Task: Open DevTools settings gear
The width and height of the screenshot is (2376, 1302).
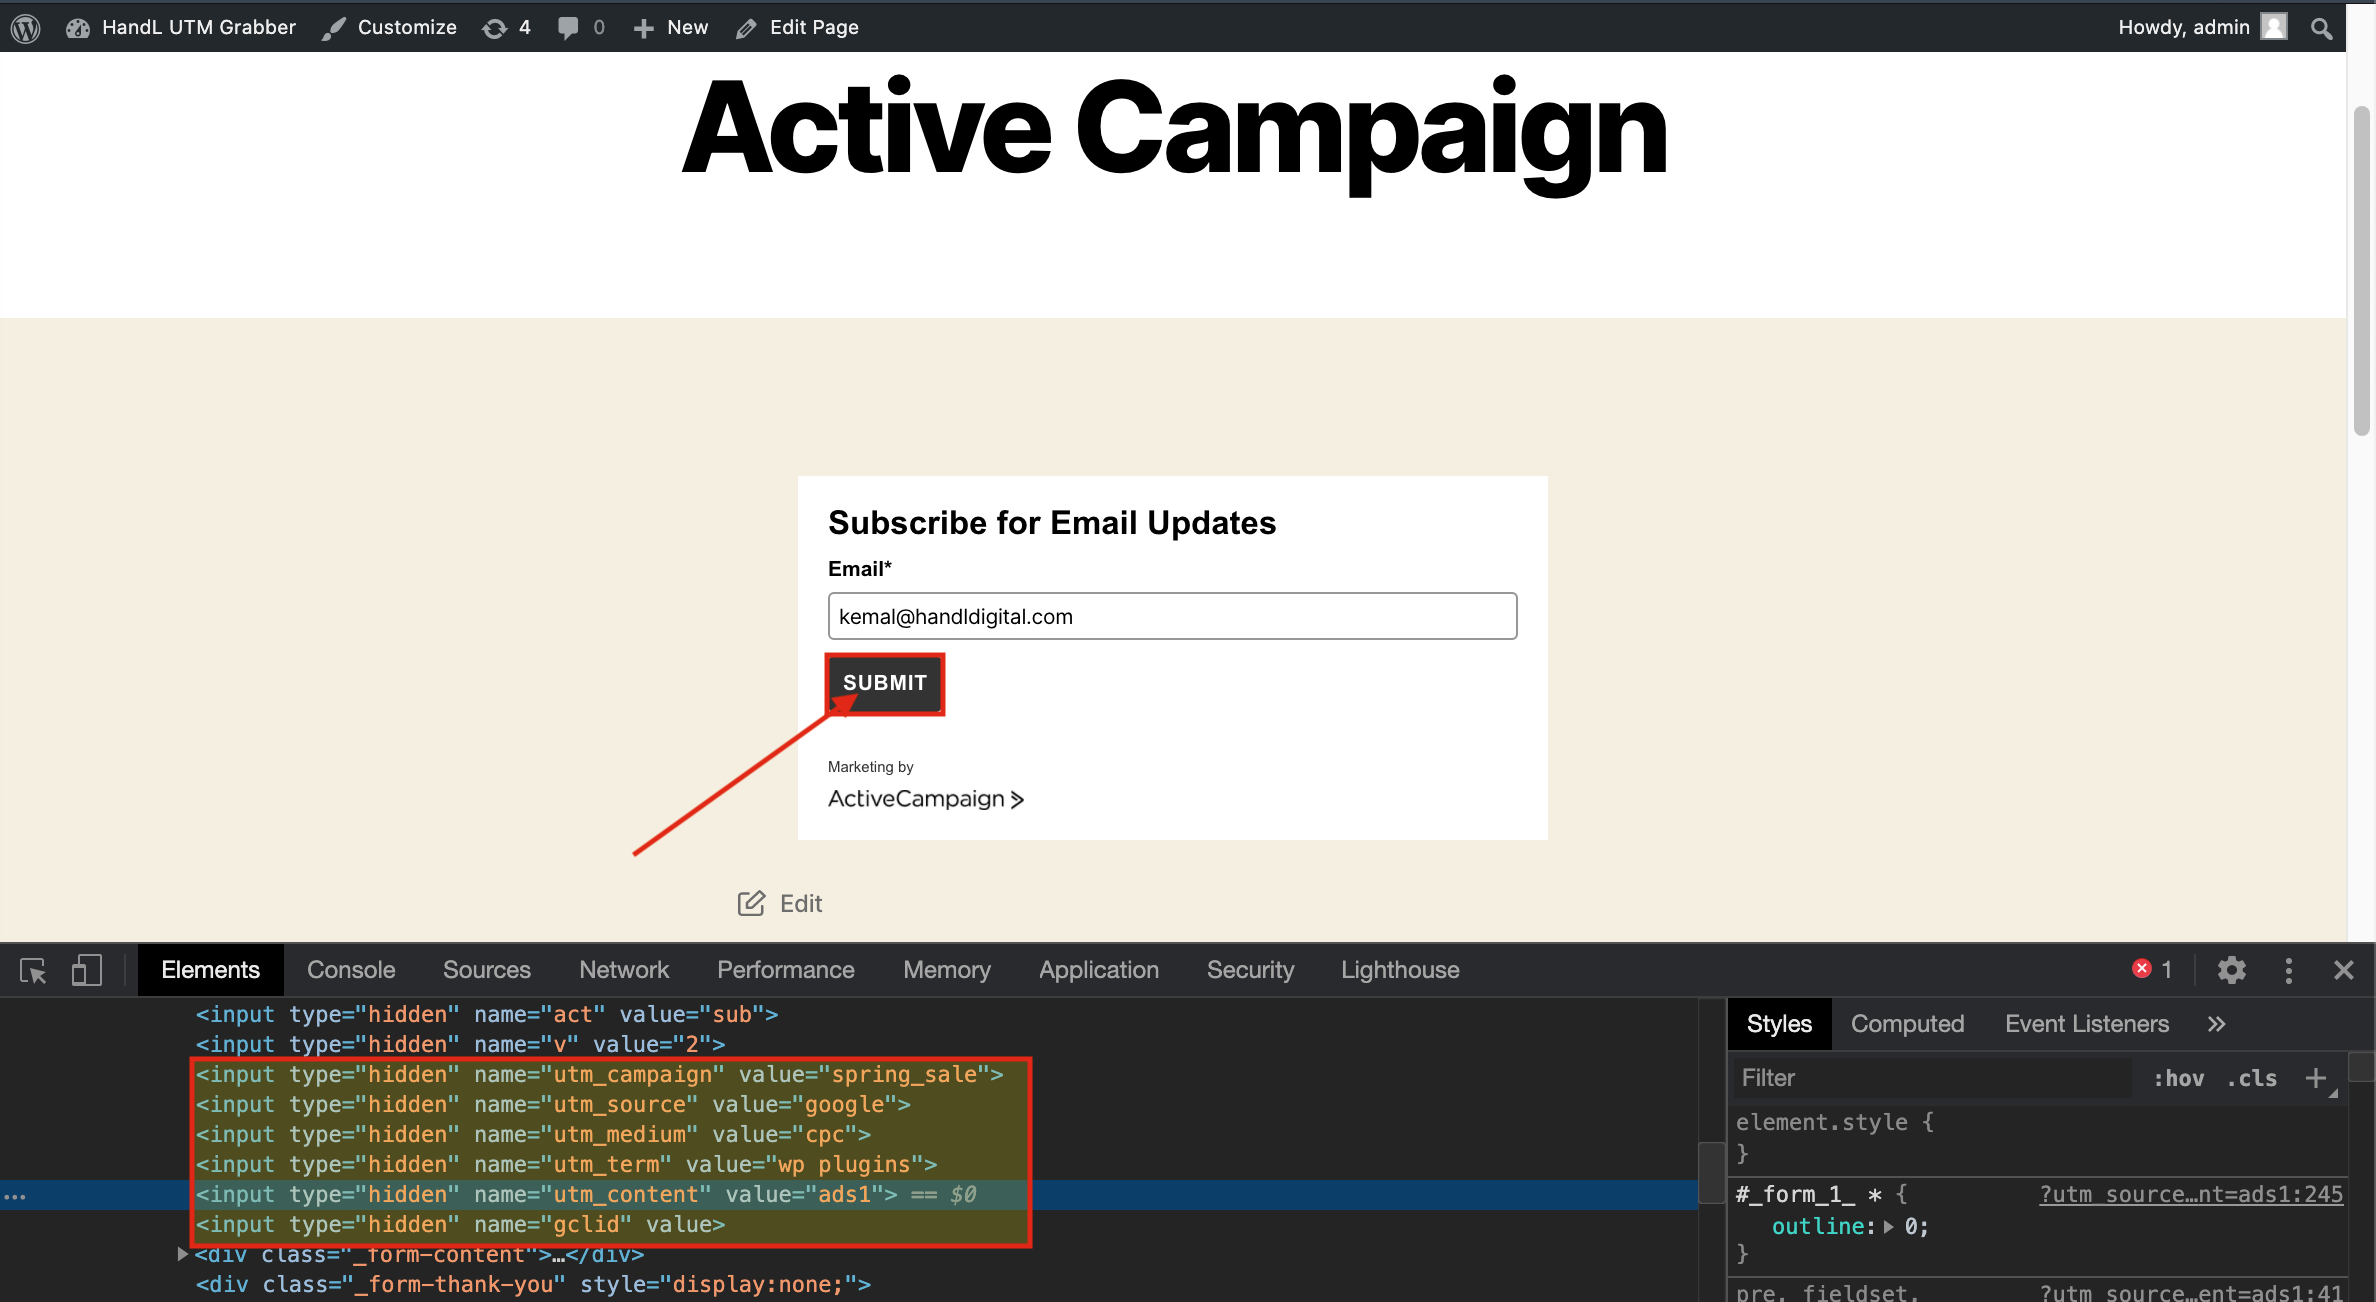Action: [x=2231, y=970]
